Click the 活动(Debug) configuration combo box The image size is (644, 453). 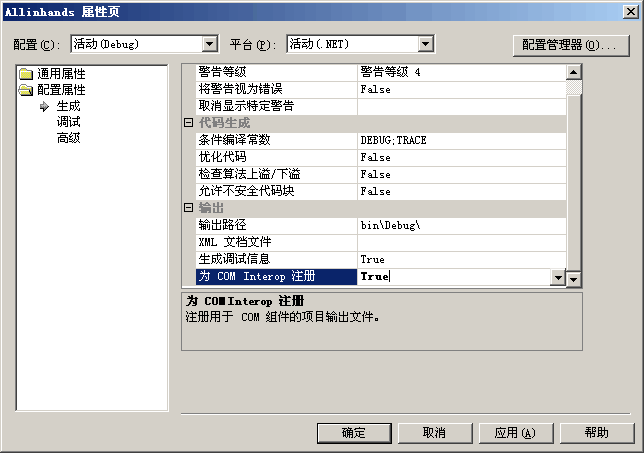coord(145,44)
